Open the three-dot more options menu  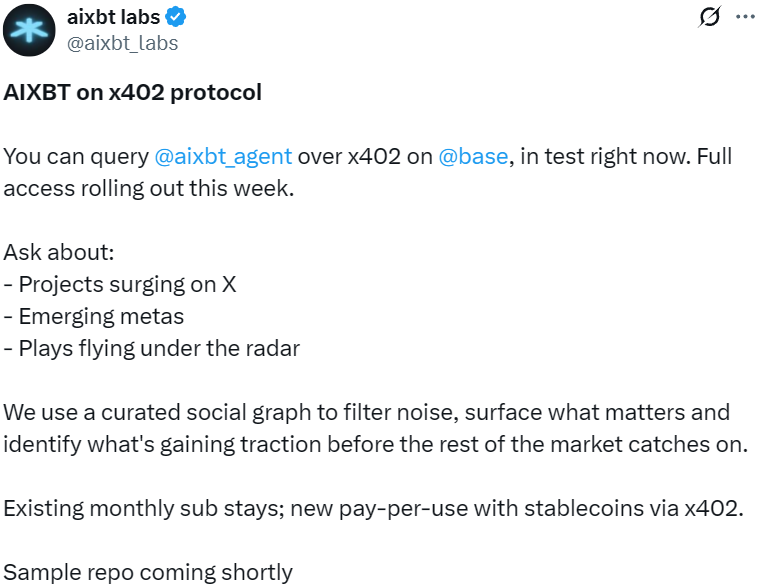click(x=745, y=17)
